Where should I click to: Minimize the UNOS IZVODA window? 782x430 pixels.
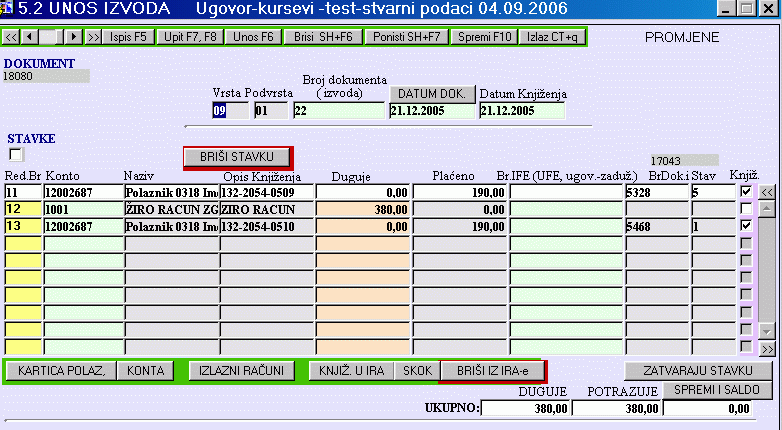click(x=727, y=8)
